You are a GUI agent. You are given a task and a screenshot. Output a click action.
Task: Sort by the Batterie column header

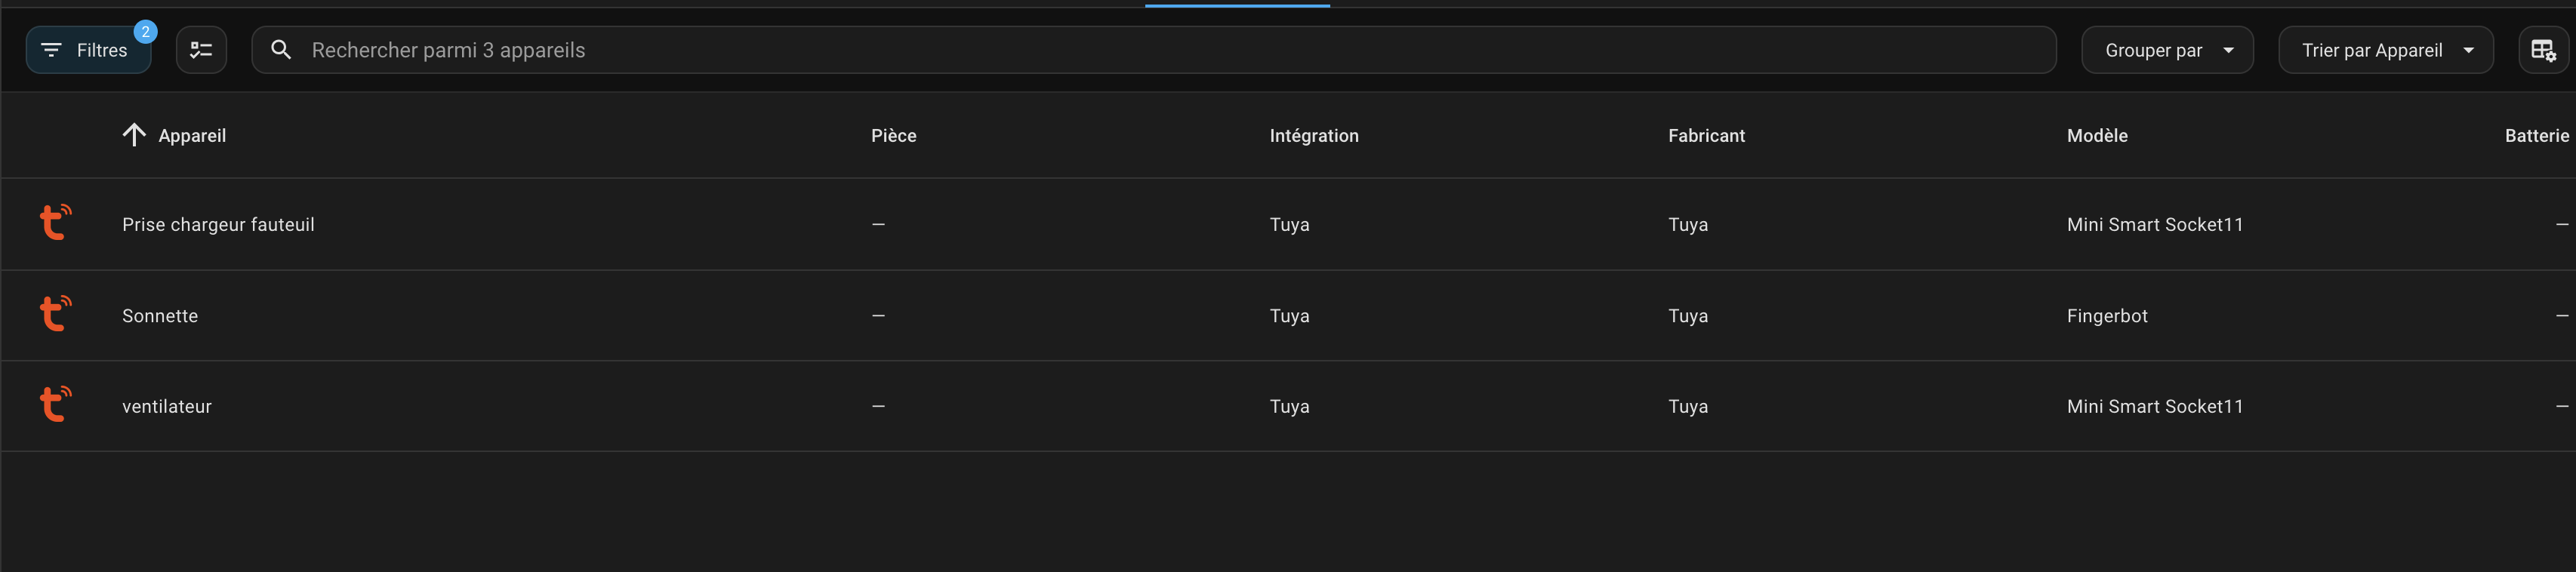[2536, 136]
